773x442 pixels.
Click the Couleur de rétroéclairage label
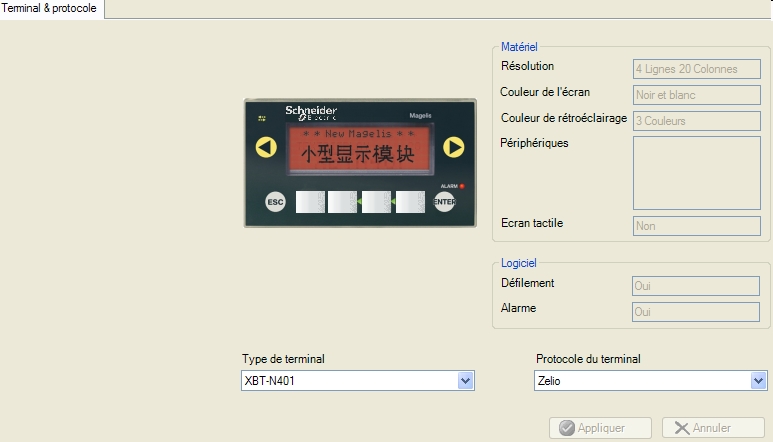[564, 118]
